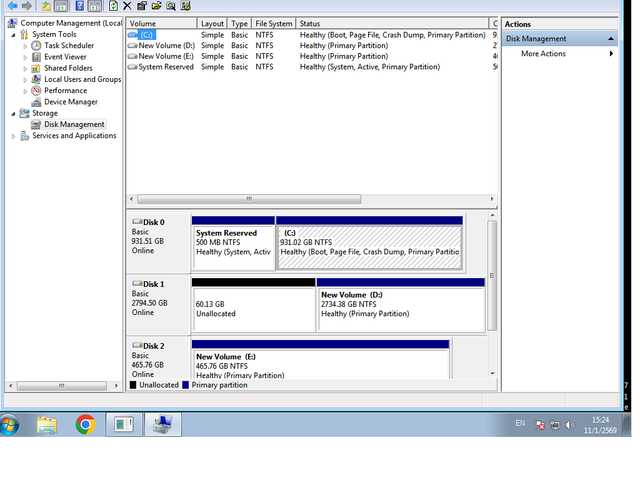Screen dimensions: 640x480
Task: Click the network tray icon
Action: click(555, 425)
